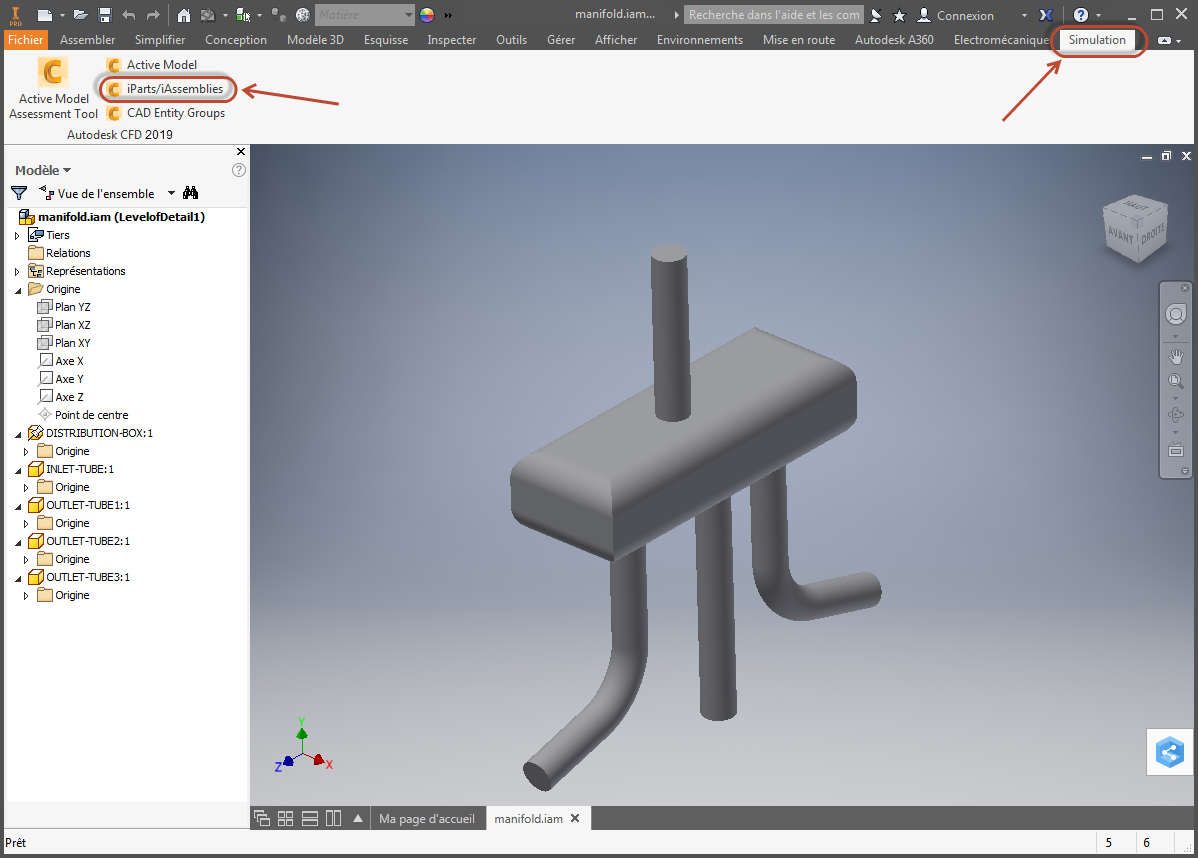Collapse the Origine folder in the tree
Viewport: 1198px width, 858px height.
tap(18, 290)
